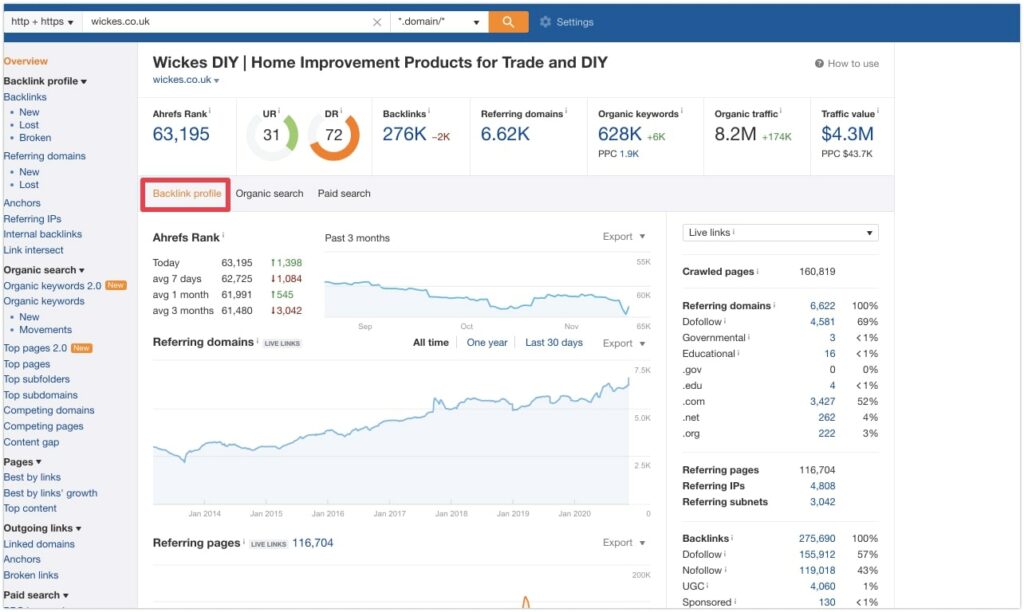This screenshot has width=1024, height=612.
Task: Click Referring IPs count 4,808
Action: (822, 486)
